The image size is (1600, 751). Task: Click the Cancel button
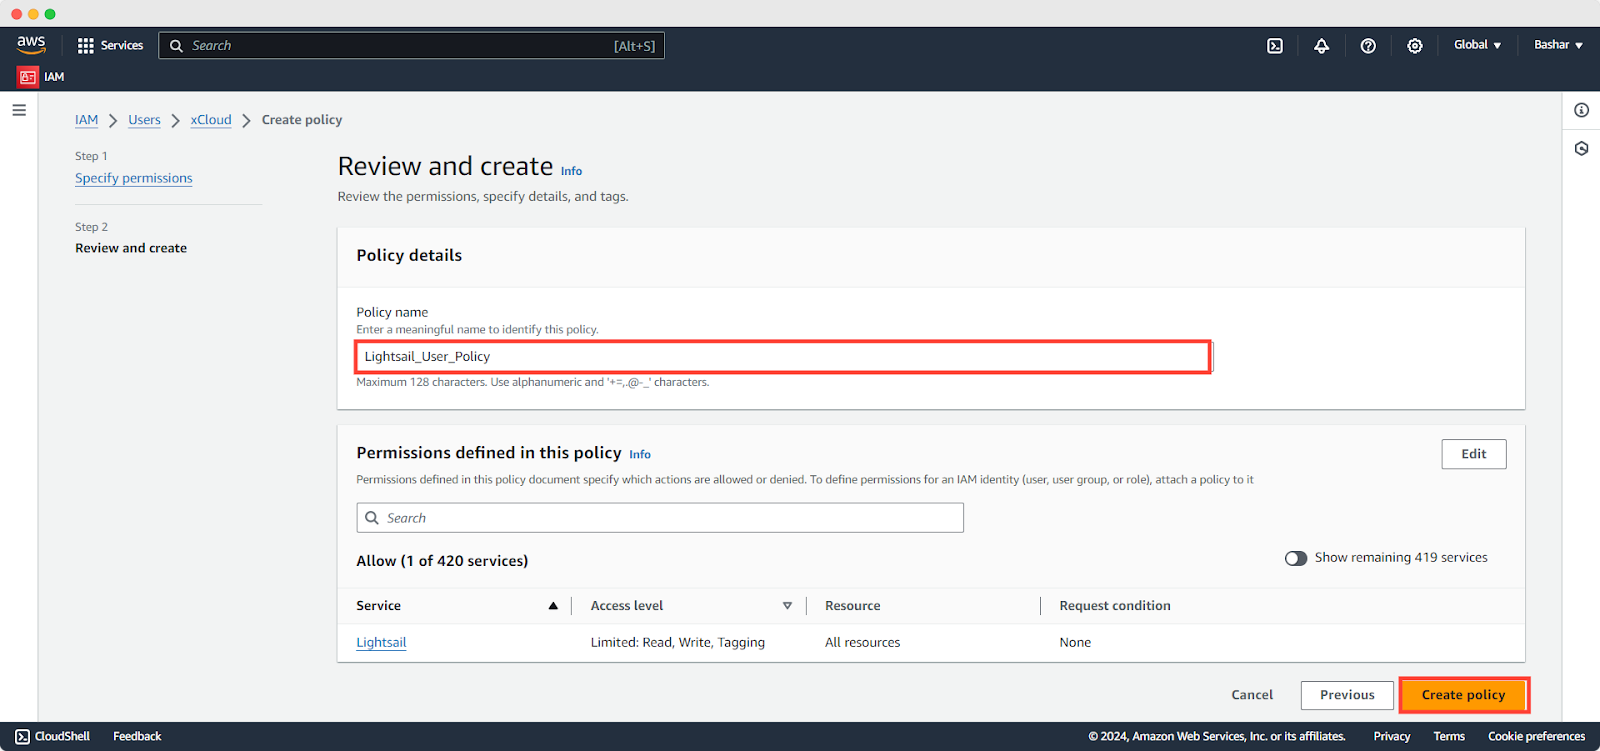[x=1252, y=695]
